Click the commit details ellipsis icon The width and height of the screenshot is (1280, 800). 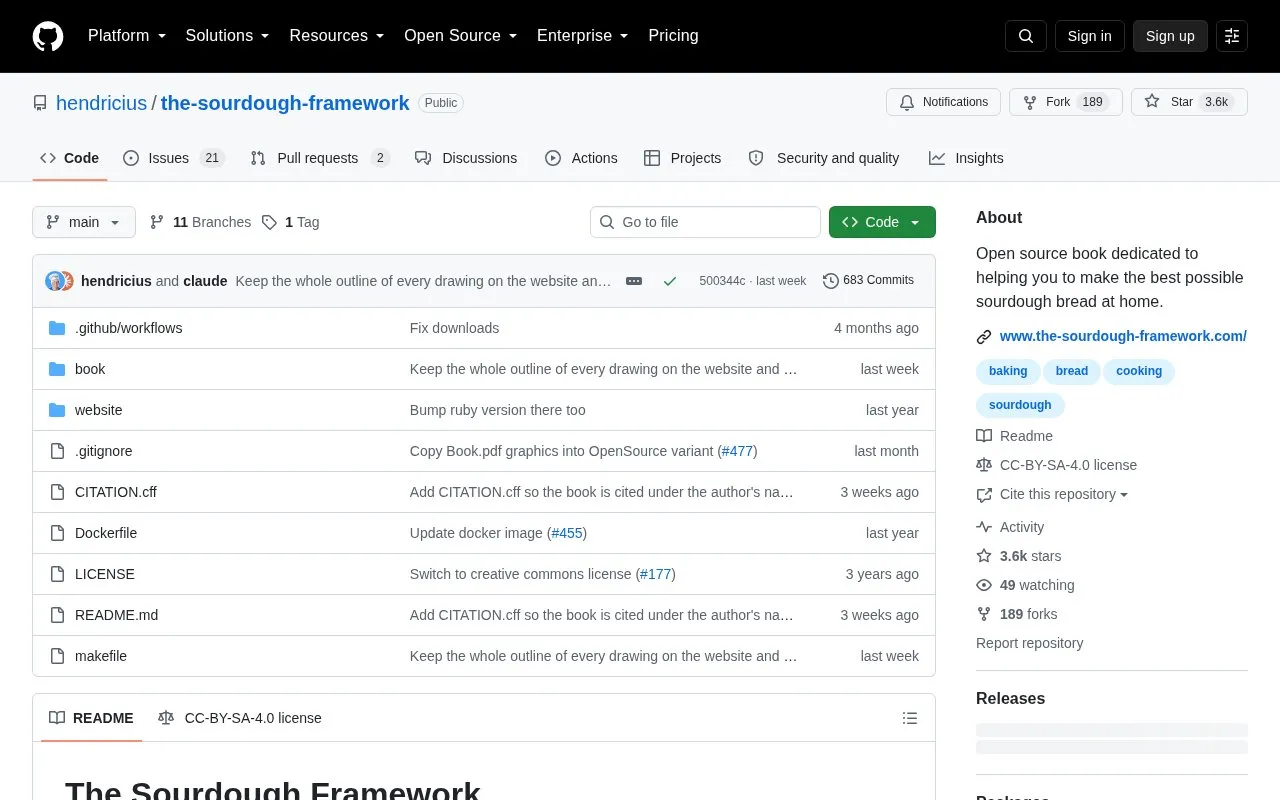(x=634, y=281)
